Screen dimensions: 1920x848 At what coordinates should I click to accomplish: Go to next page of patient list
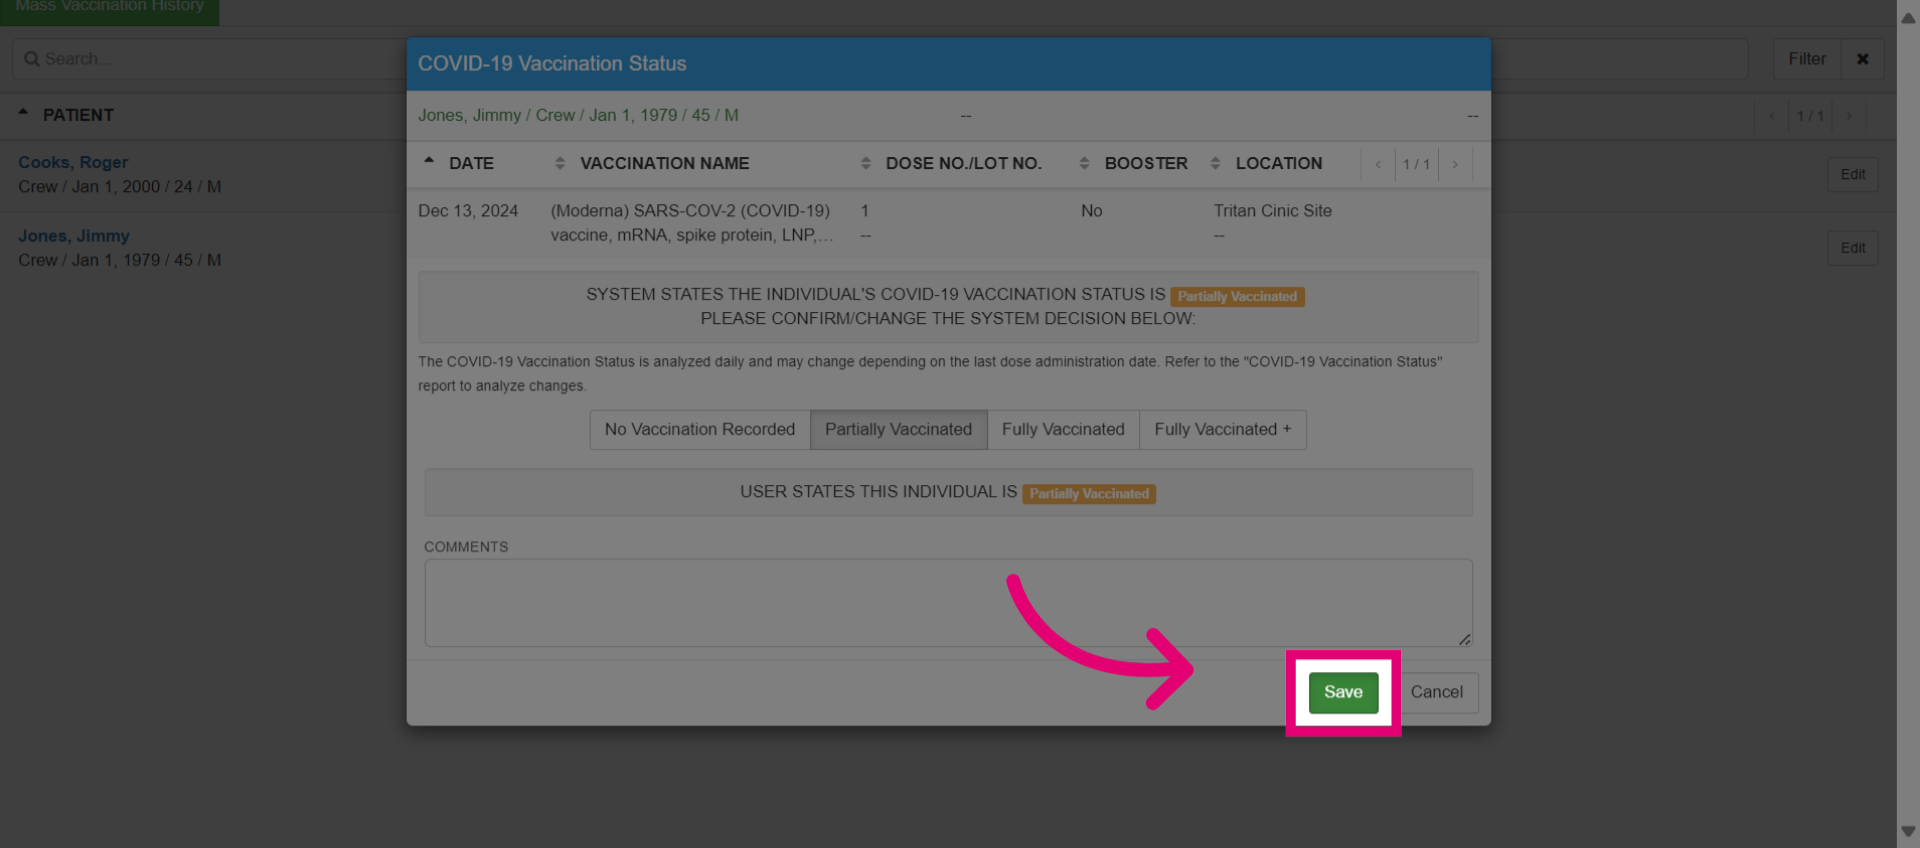(1849, 116)
